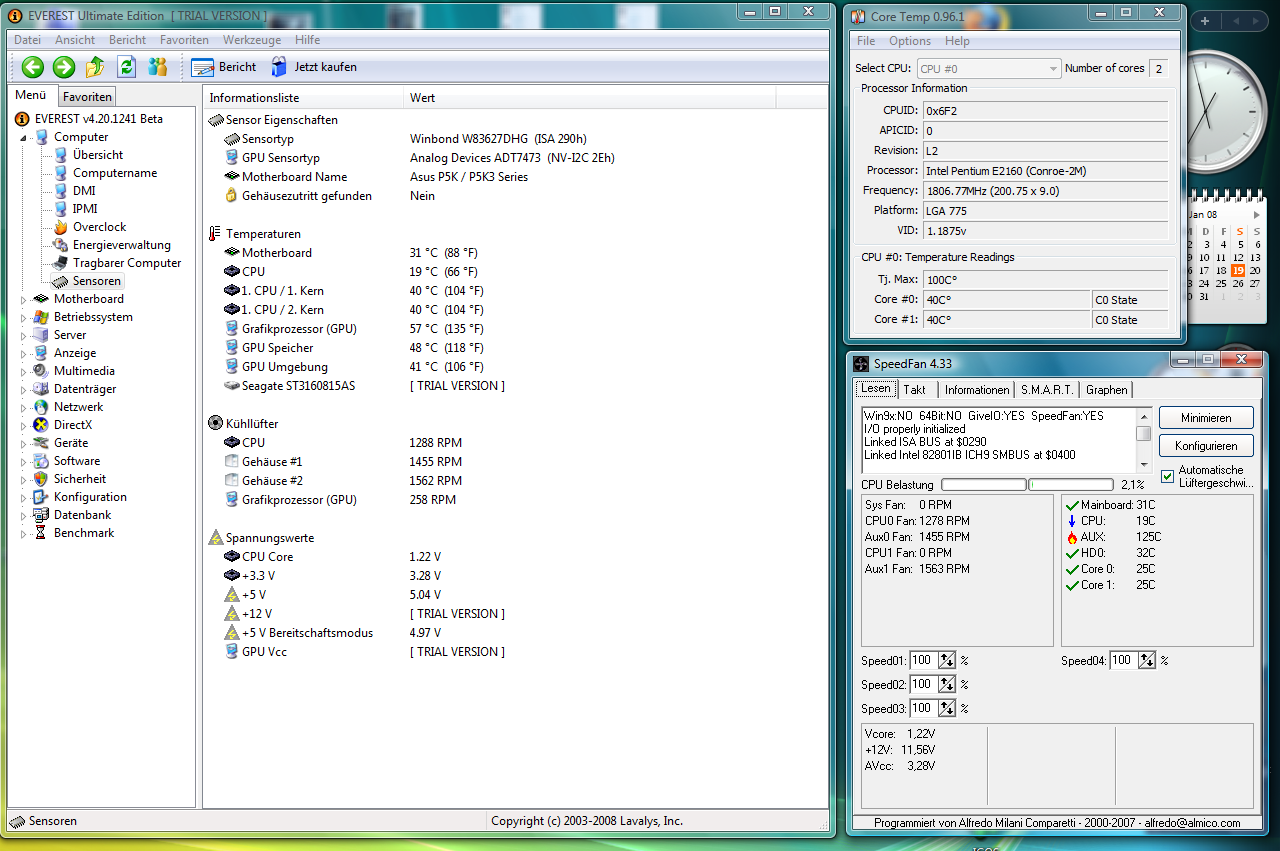Select Computername tree item
This screenshot has height=851, width=1280.
[x=115, y=173]
